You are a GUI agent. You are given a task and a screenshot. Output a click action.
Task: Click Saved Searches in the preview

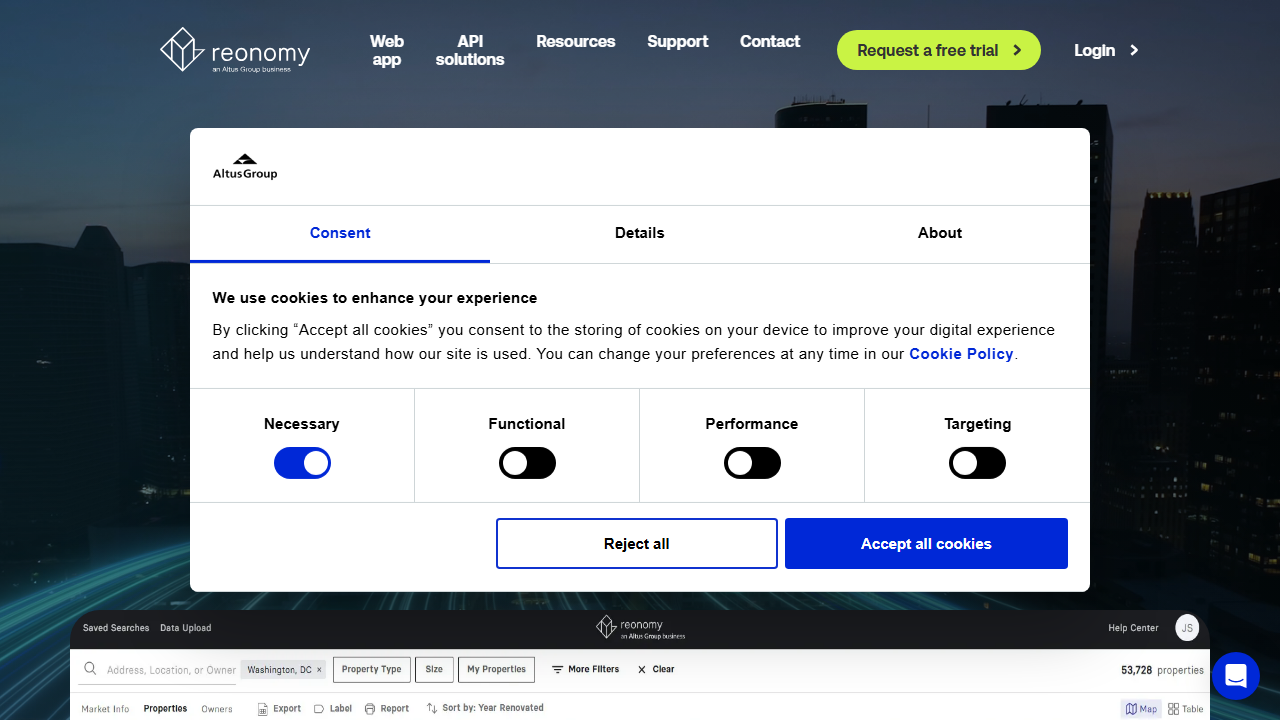pyautogui.click(x=116, y=628)
